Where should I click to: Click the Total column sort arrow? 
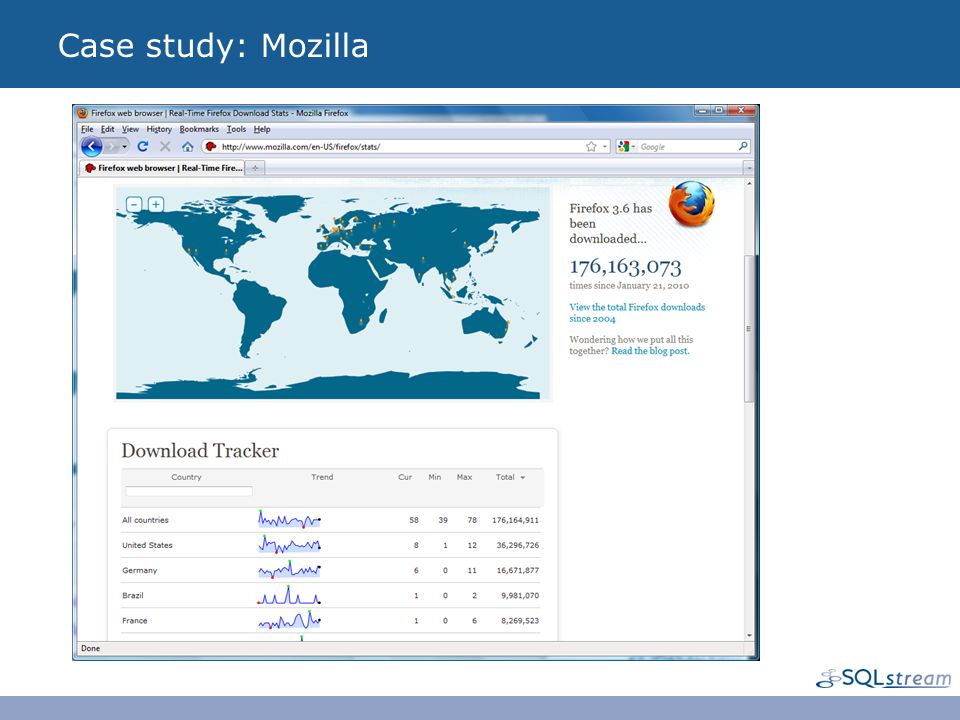pos(523,478)
